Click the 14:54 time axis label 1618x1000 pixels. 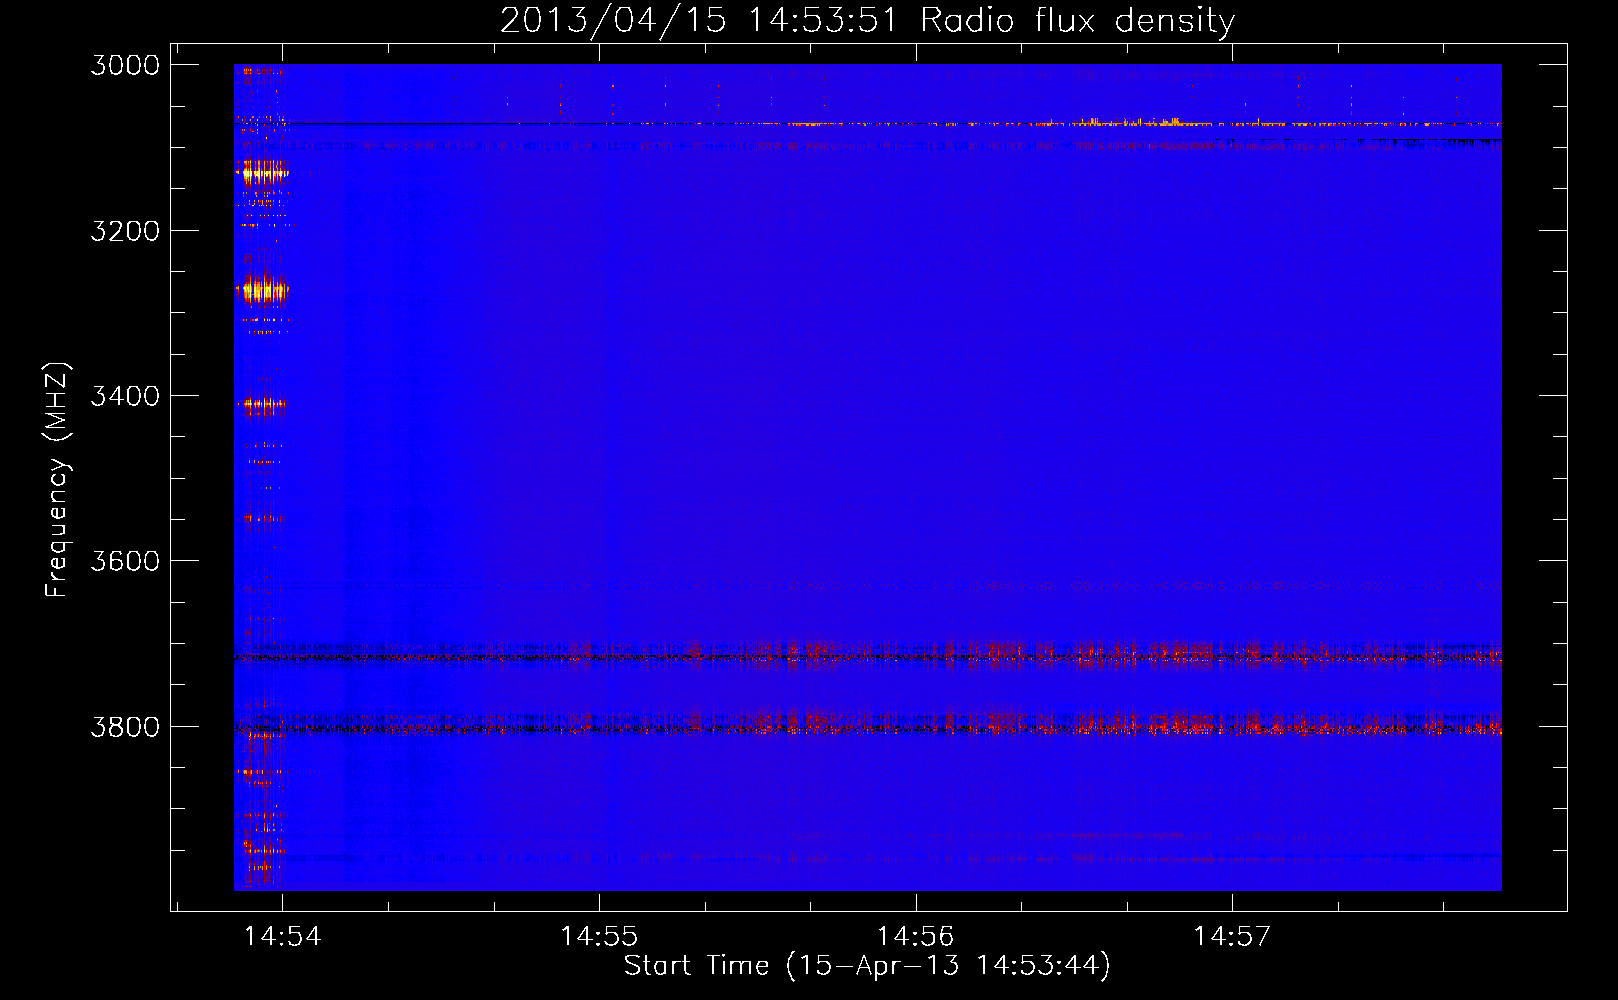[x=283, y=936]
